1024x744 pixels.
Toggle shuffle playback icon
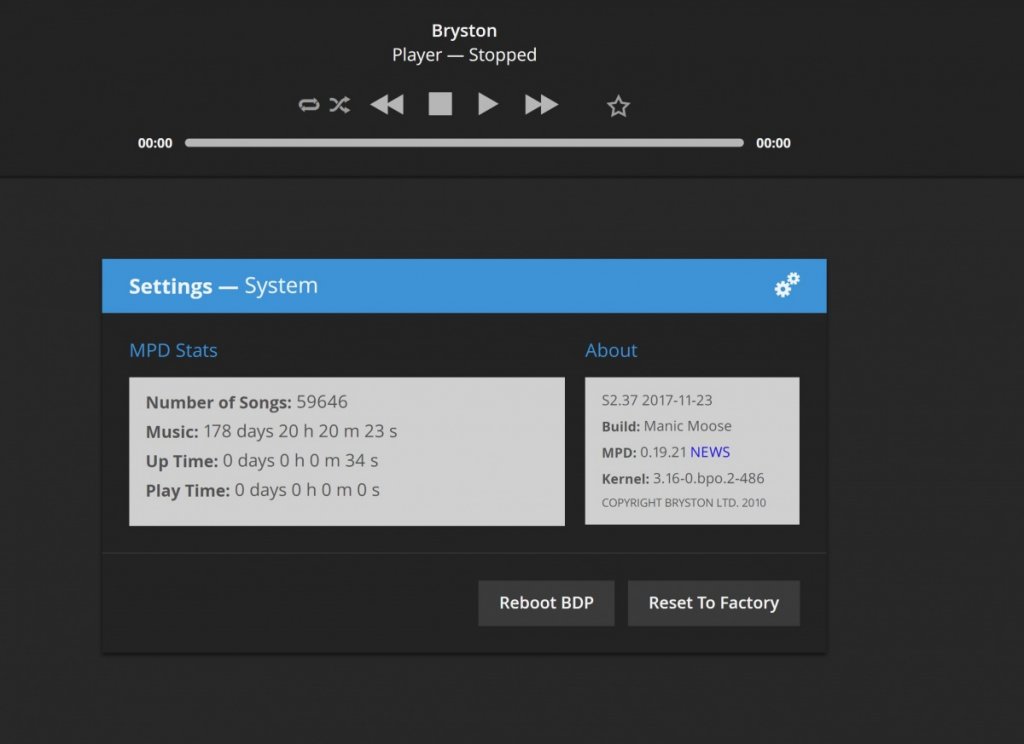click(x=340, y=105)
